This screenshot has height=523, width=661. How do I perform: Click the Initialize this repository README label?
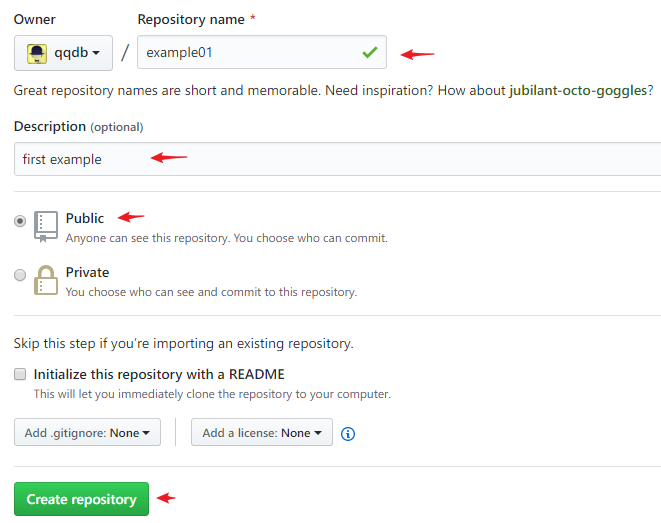pos(159,374)
